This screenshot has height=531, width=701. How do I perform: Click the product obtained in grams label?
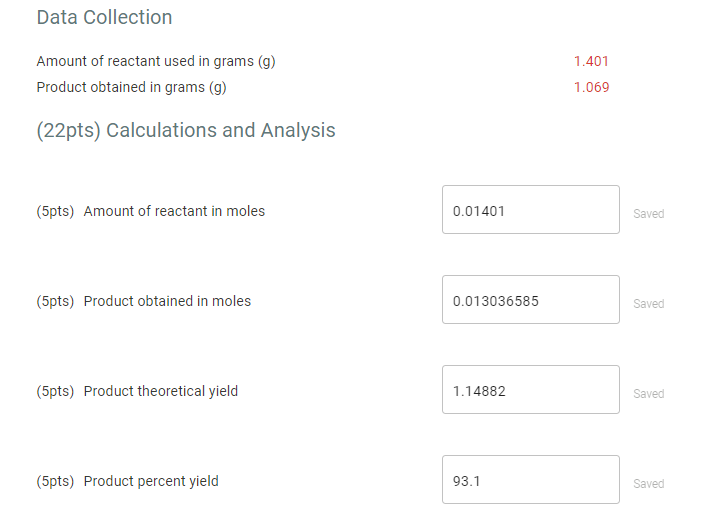(131, 87)
